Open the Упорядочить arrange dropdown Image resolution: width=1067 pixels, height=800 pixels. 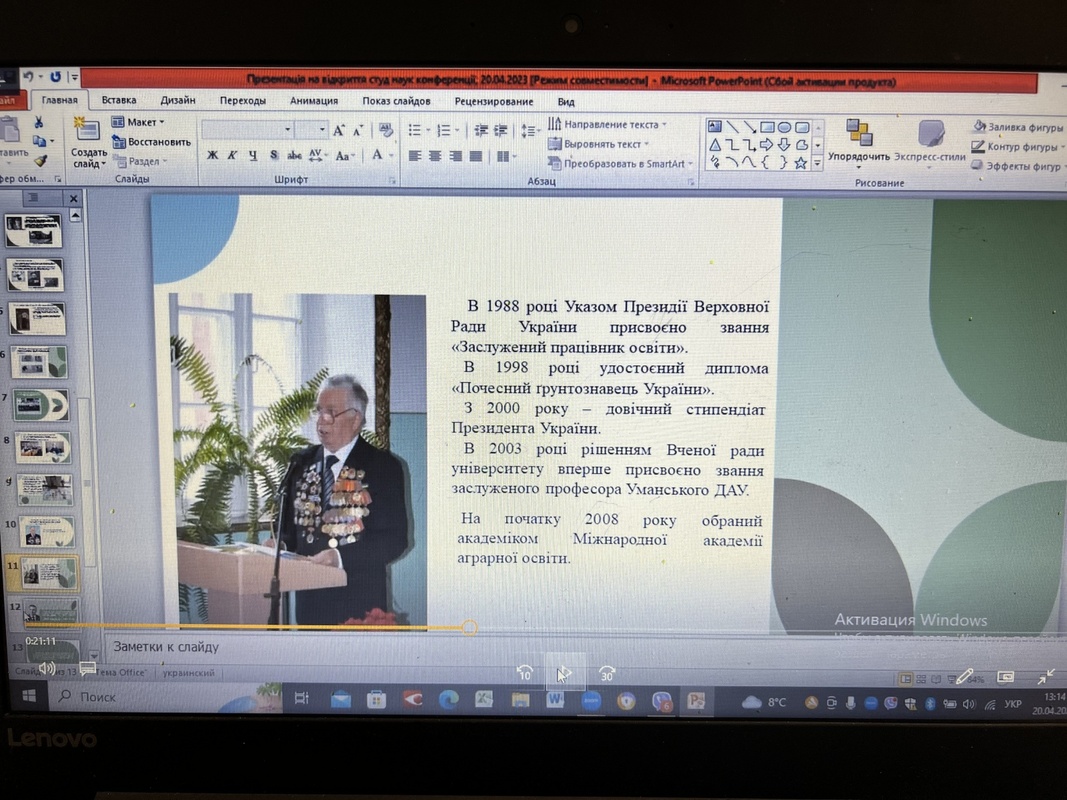tap(859, 143)
